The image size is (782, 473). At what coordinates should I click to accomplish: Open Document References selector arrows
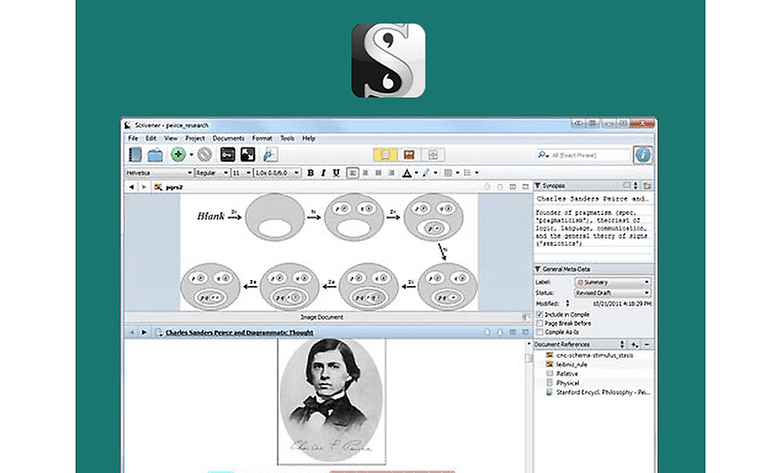pos(622,344)
